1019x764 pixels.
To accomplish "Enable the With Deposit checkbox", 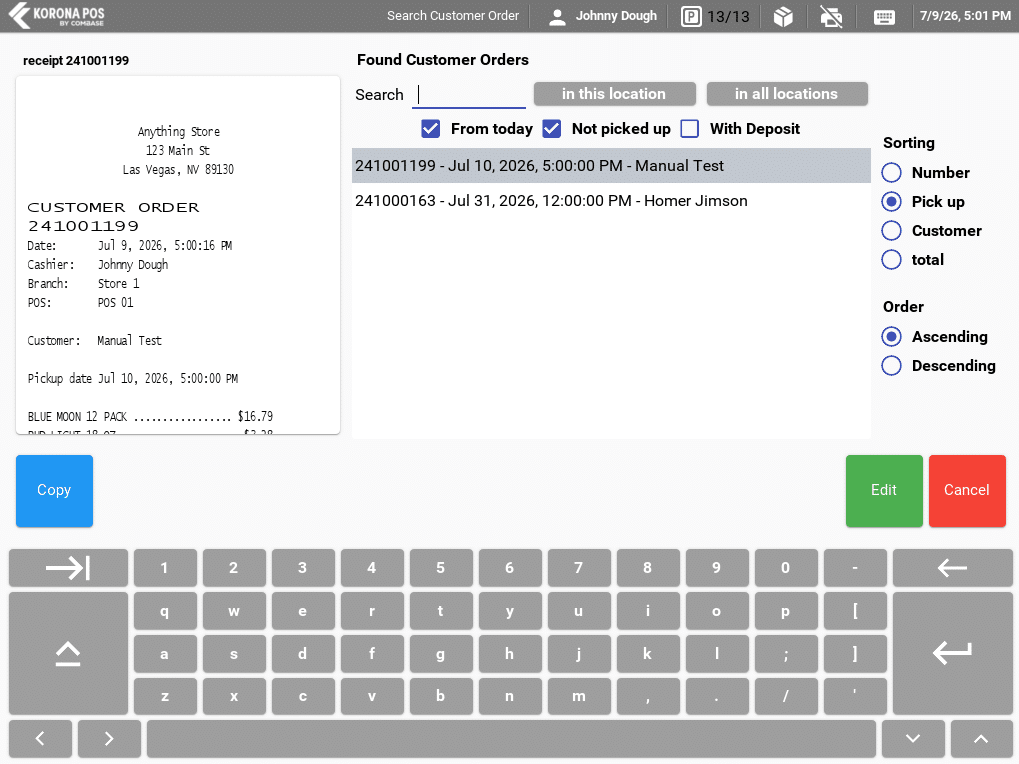I will click(x=690, y=129).
